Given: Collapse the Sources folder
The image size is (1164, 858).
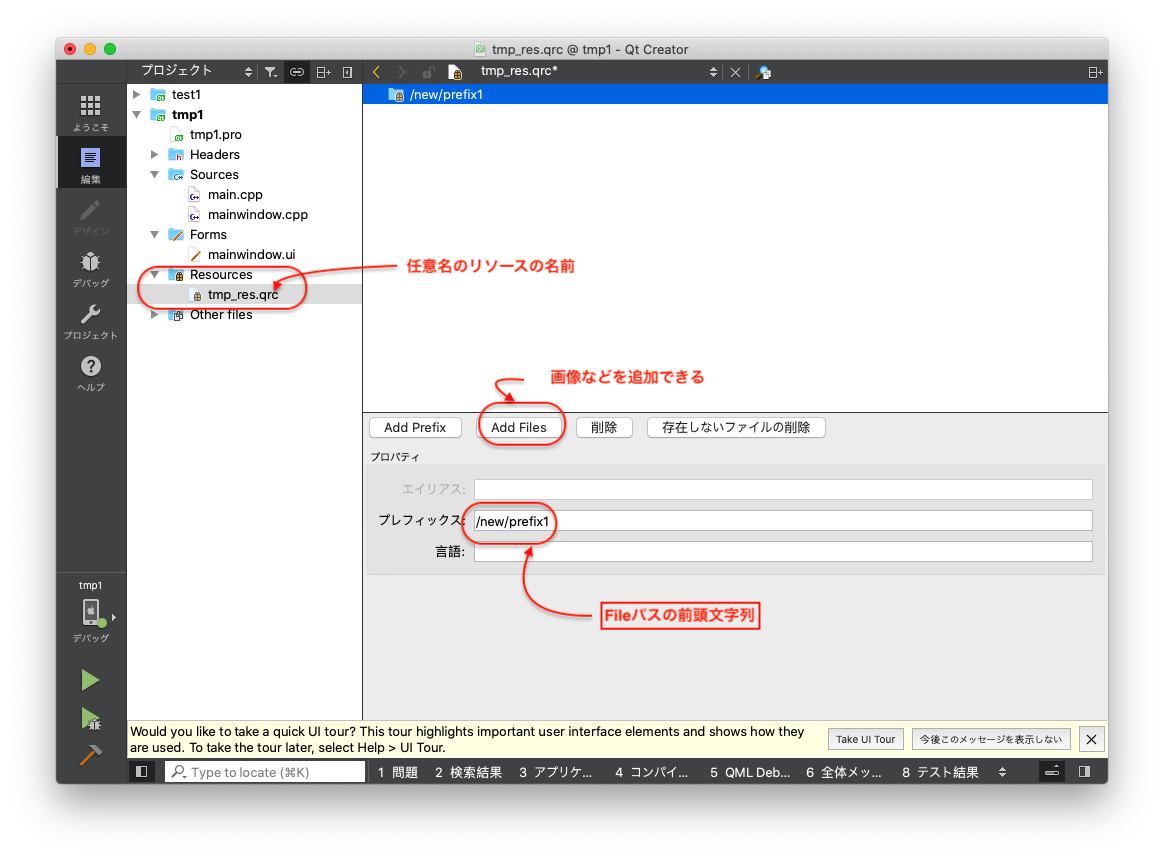Looking at the screenshot, I should 154,174.
